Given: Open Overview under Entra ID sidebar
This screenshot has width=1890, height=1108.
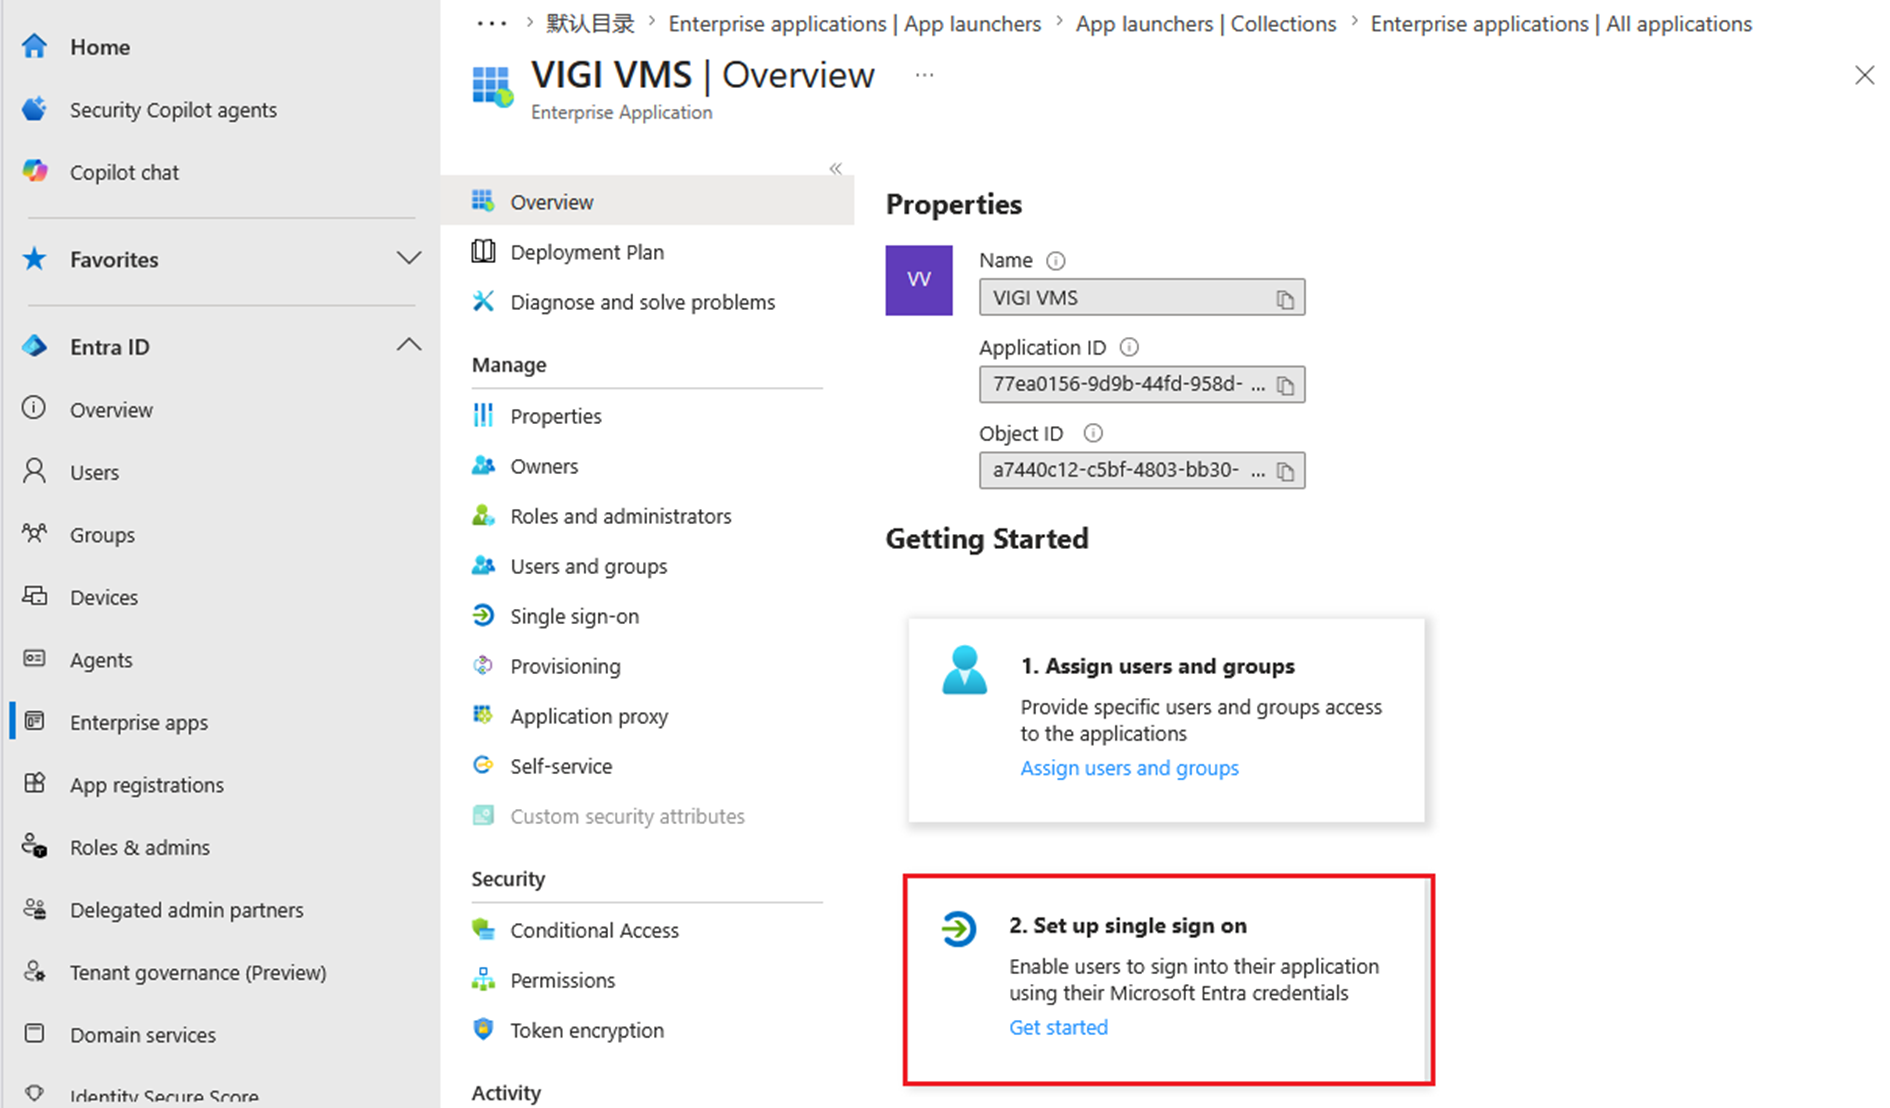Looking at the screenshot, I should click(111, 410).
